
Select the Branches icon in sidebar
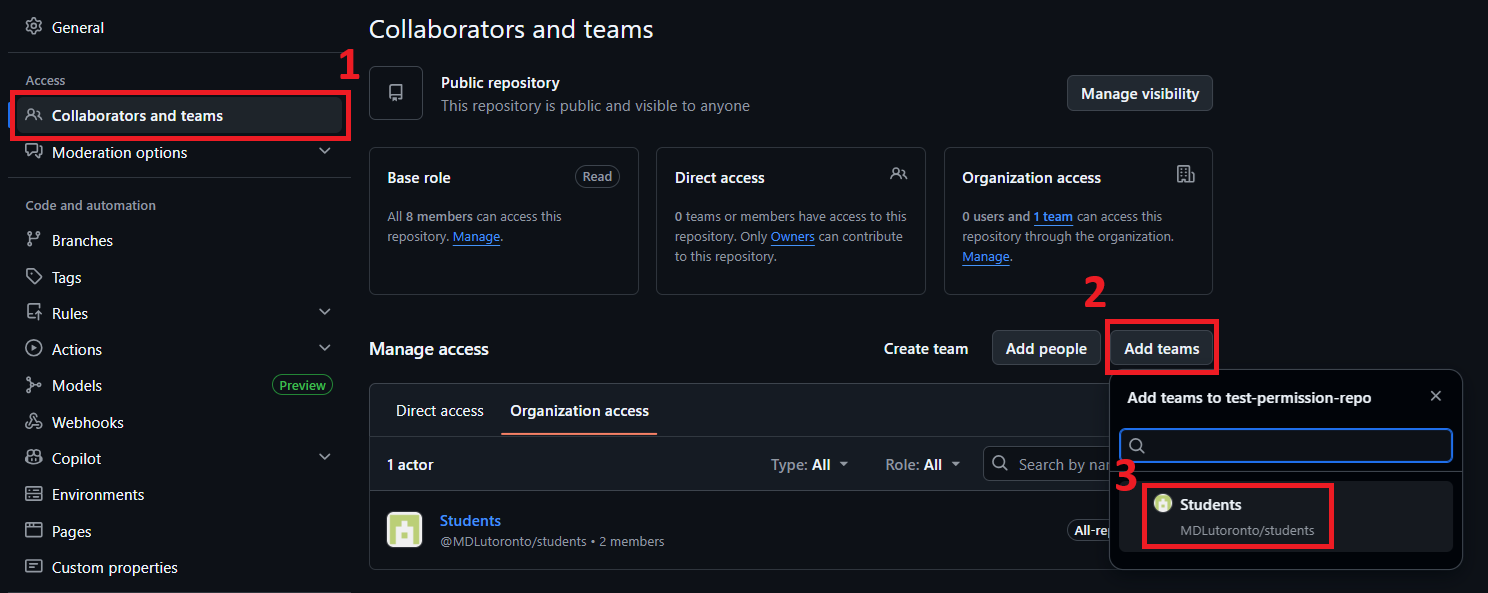pyautogui.click(x=31, y=240)
